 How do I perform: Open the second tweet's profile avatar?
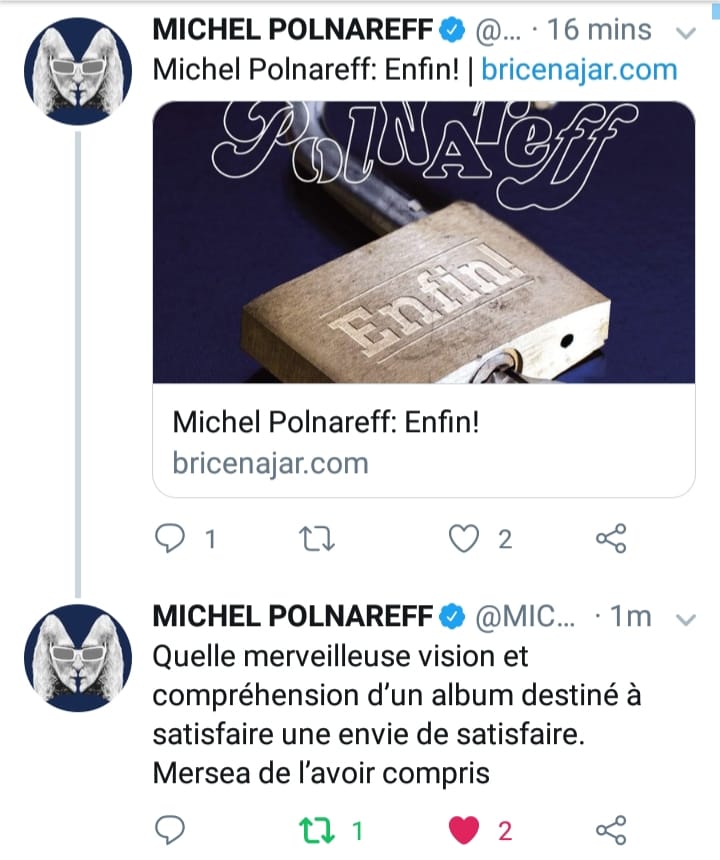77,657
